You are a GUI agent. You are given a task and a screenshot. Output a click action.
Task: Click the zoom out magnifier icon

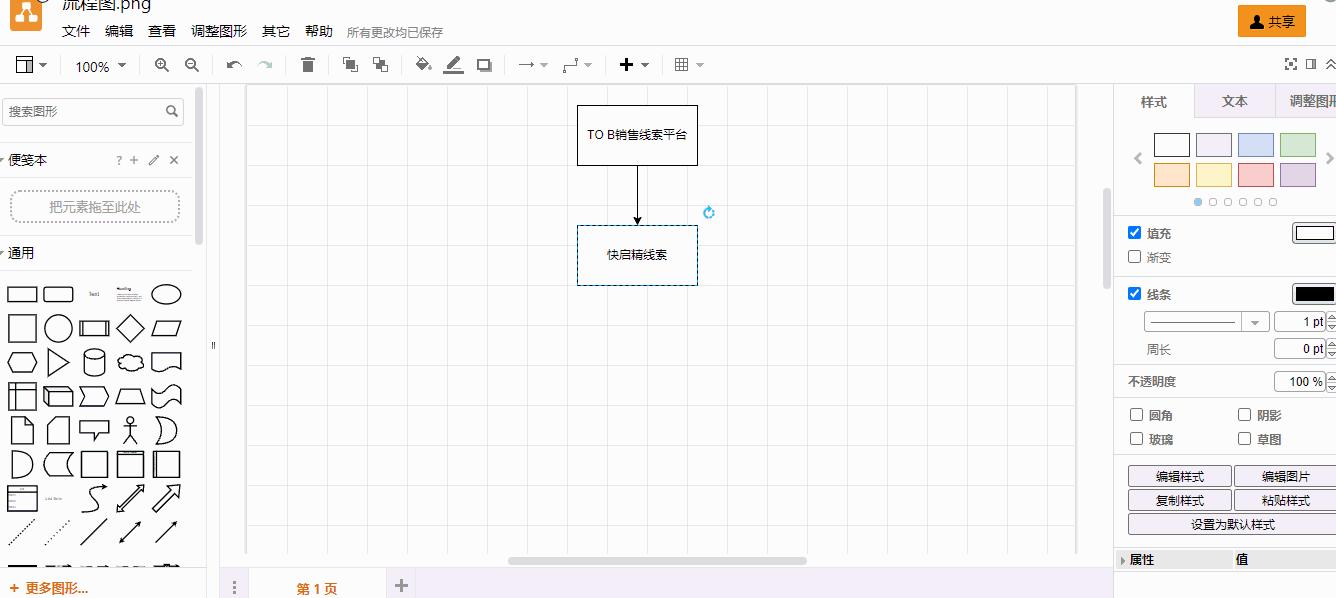pos(192,65)
